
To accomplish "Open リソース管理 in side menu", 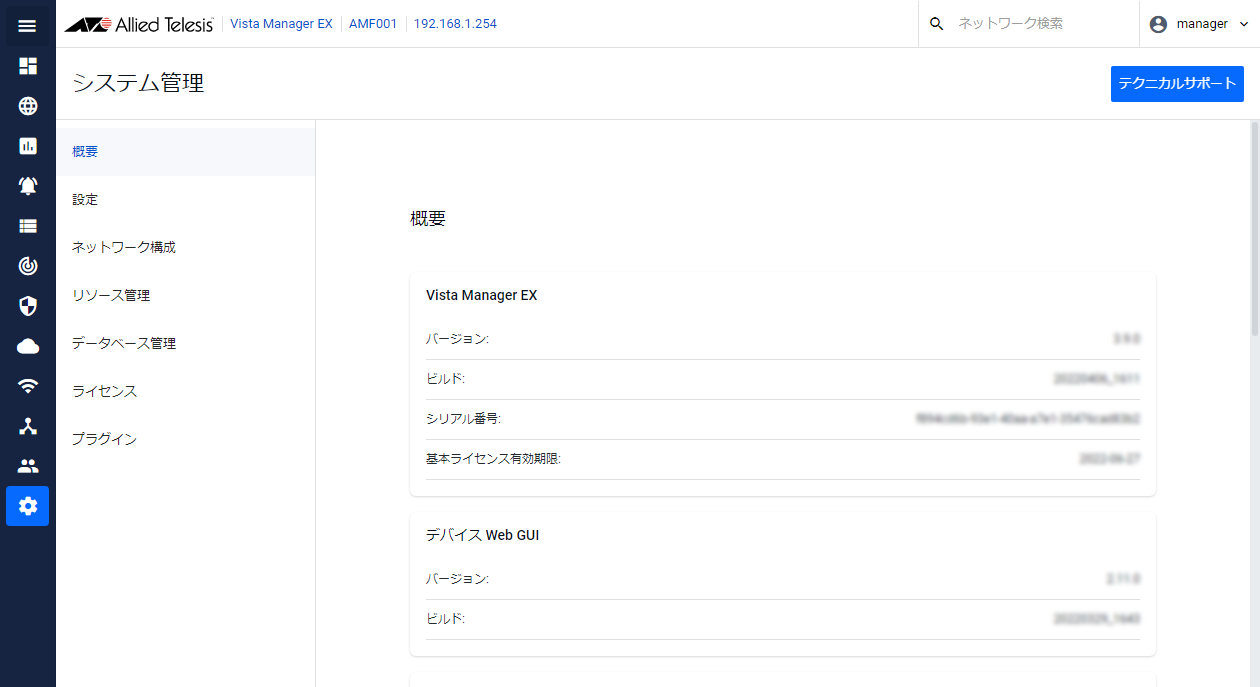I will click(x=186, y=296).
